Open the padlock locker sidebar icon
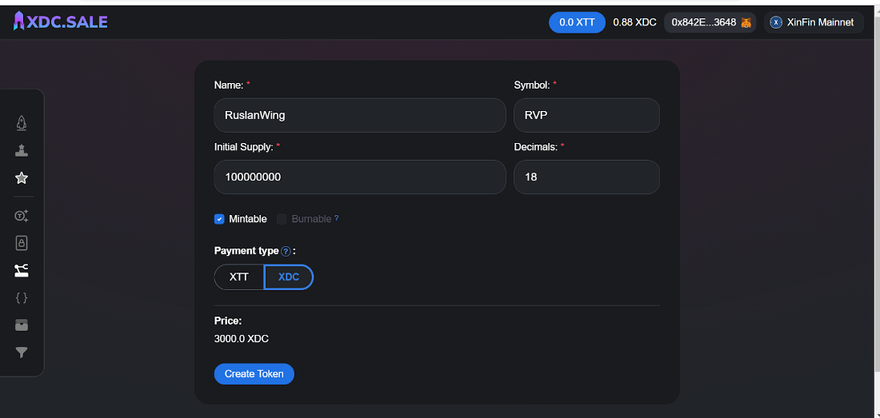 [x=21, y=243]
